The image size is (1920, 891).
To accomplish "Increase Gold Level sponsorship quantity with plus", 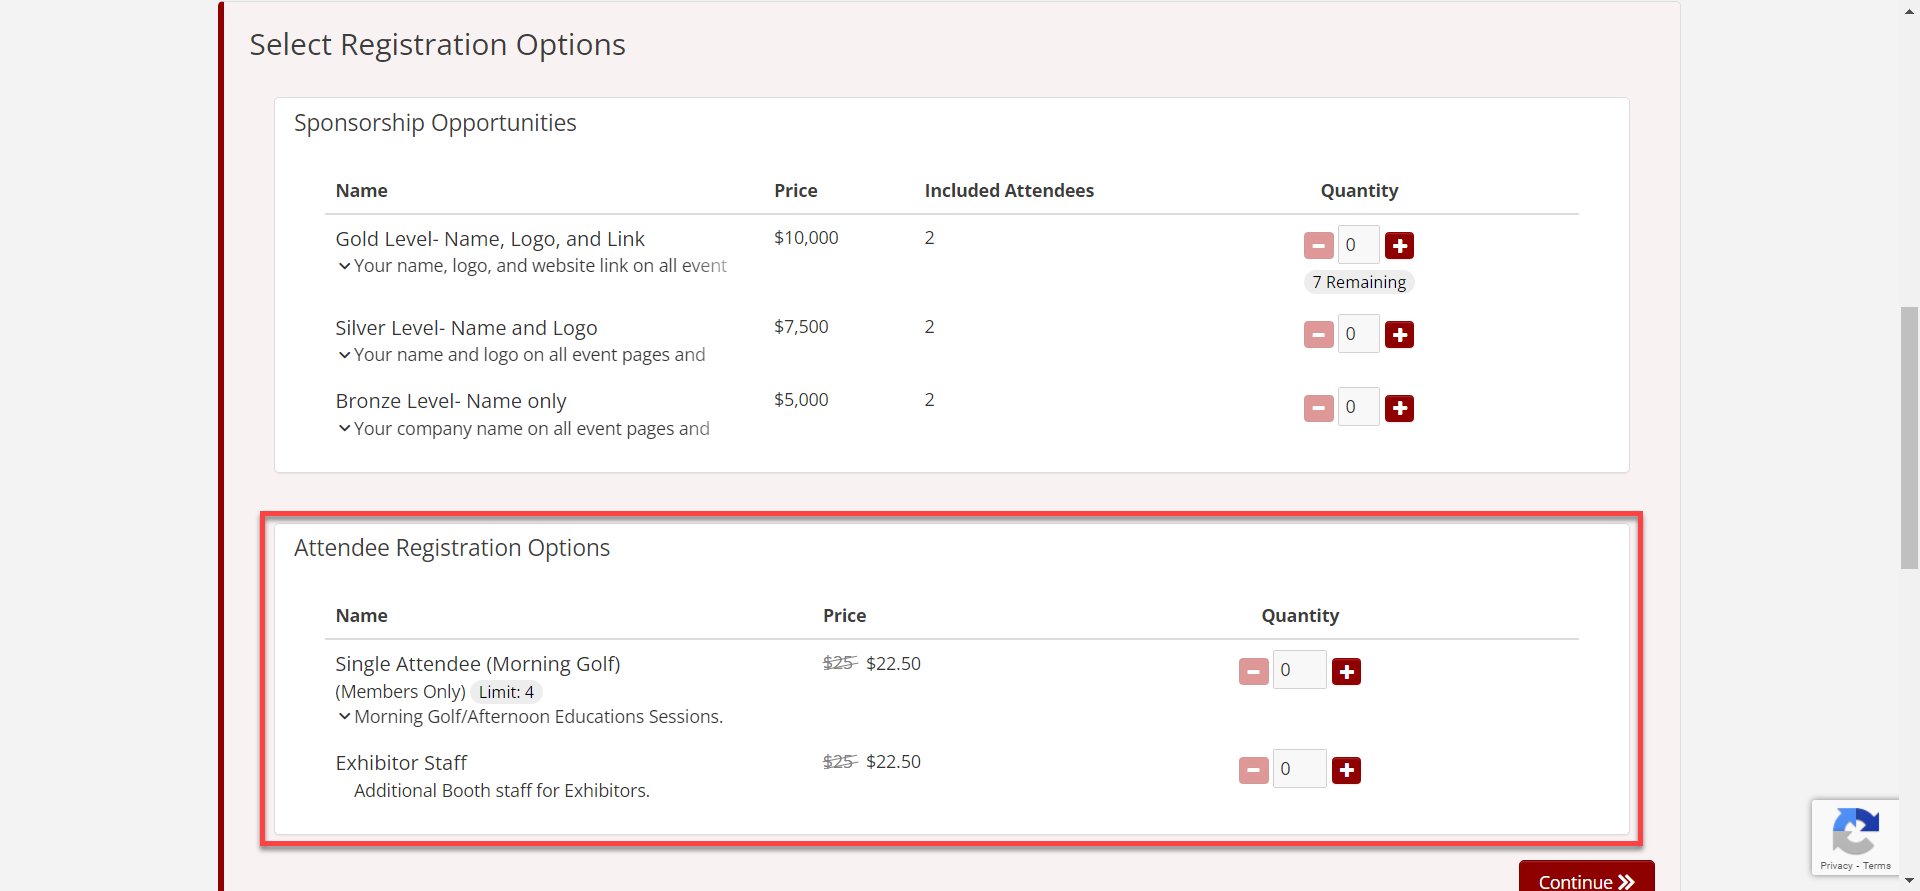I will click(x=1399, y=246).
